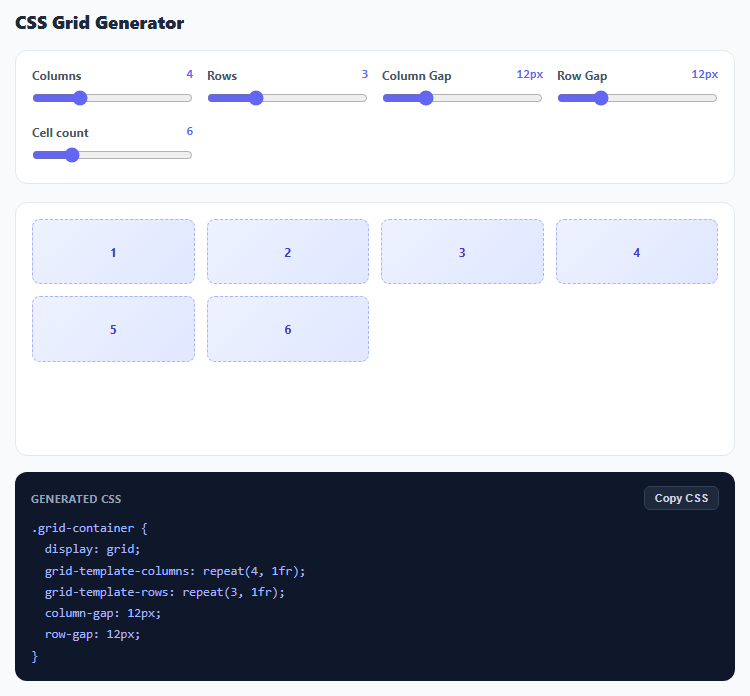Image resolution: width=750 pixels, height=696 pixels.
Task: Click the 'grid-template-columns: repeat(4, 1fr);' line
Action: point(175,571)
